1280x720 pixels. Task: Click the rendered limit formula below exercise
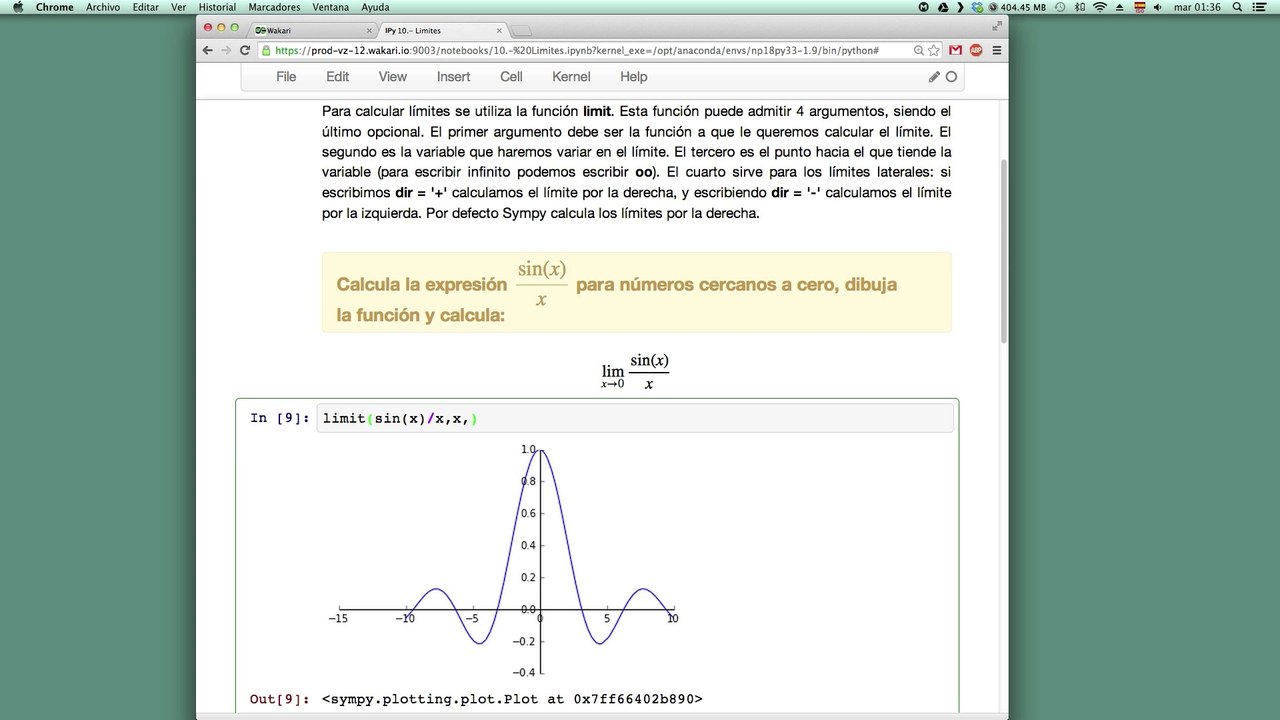tap(636, 372)
